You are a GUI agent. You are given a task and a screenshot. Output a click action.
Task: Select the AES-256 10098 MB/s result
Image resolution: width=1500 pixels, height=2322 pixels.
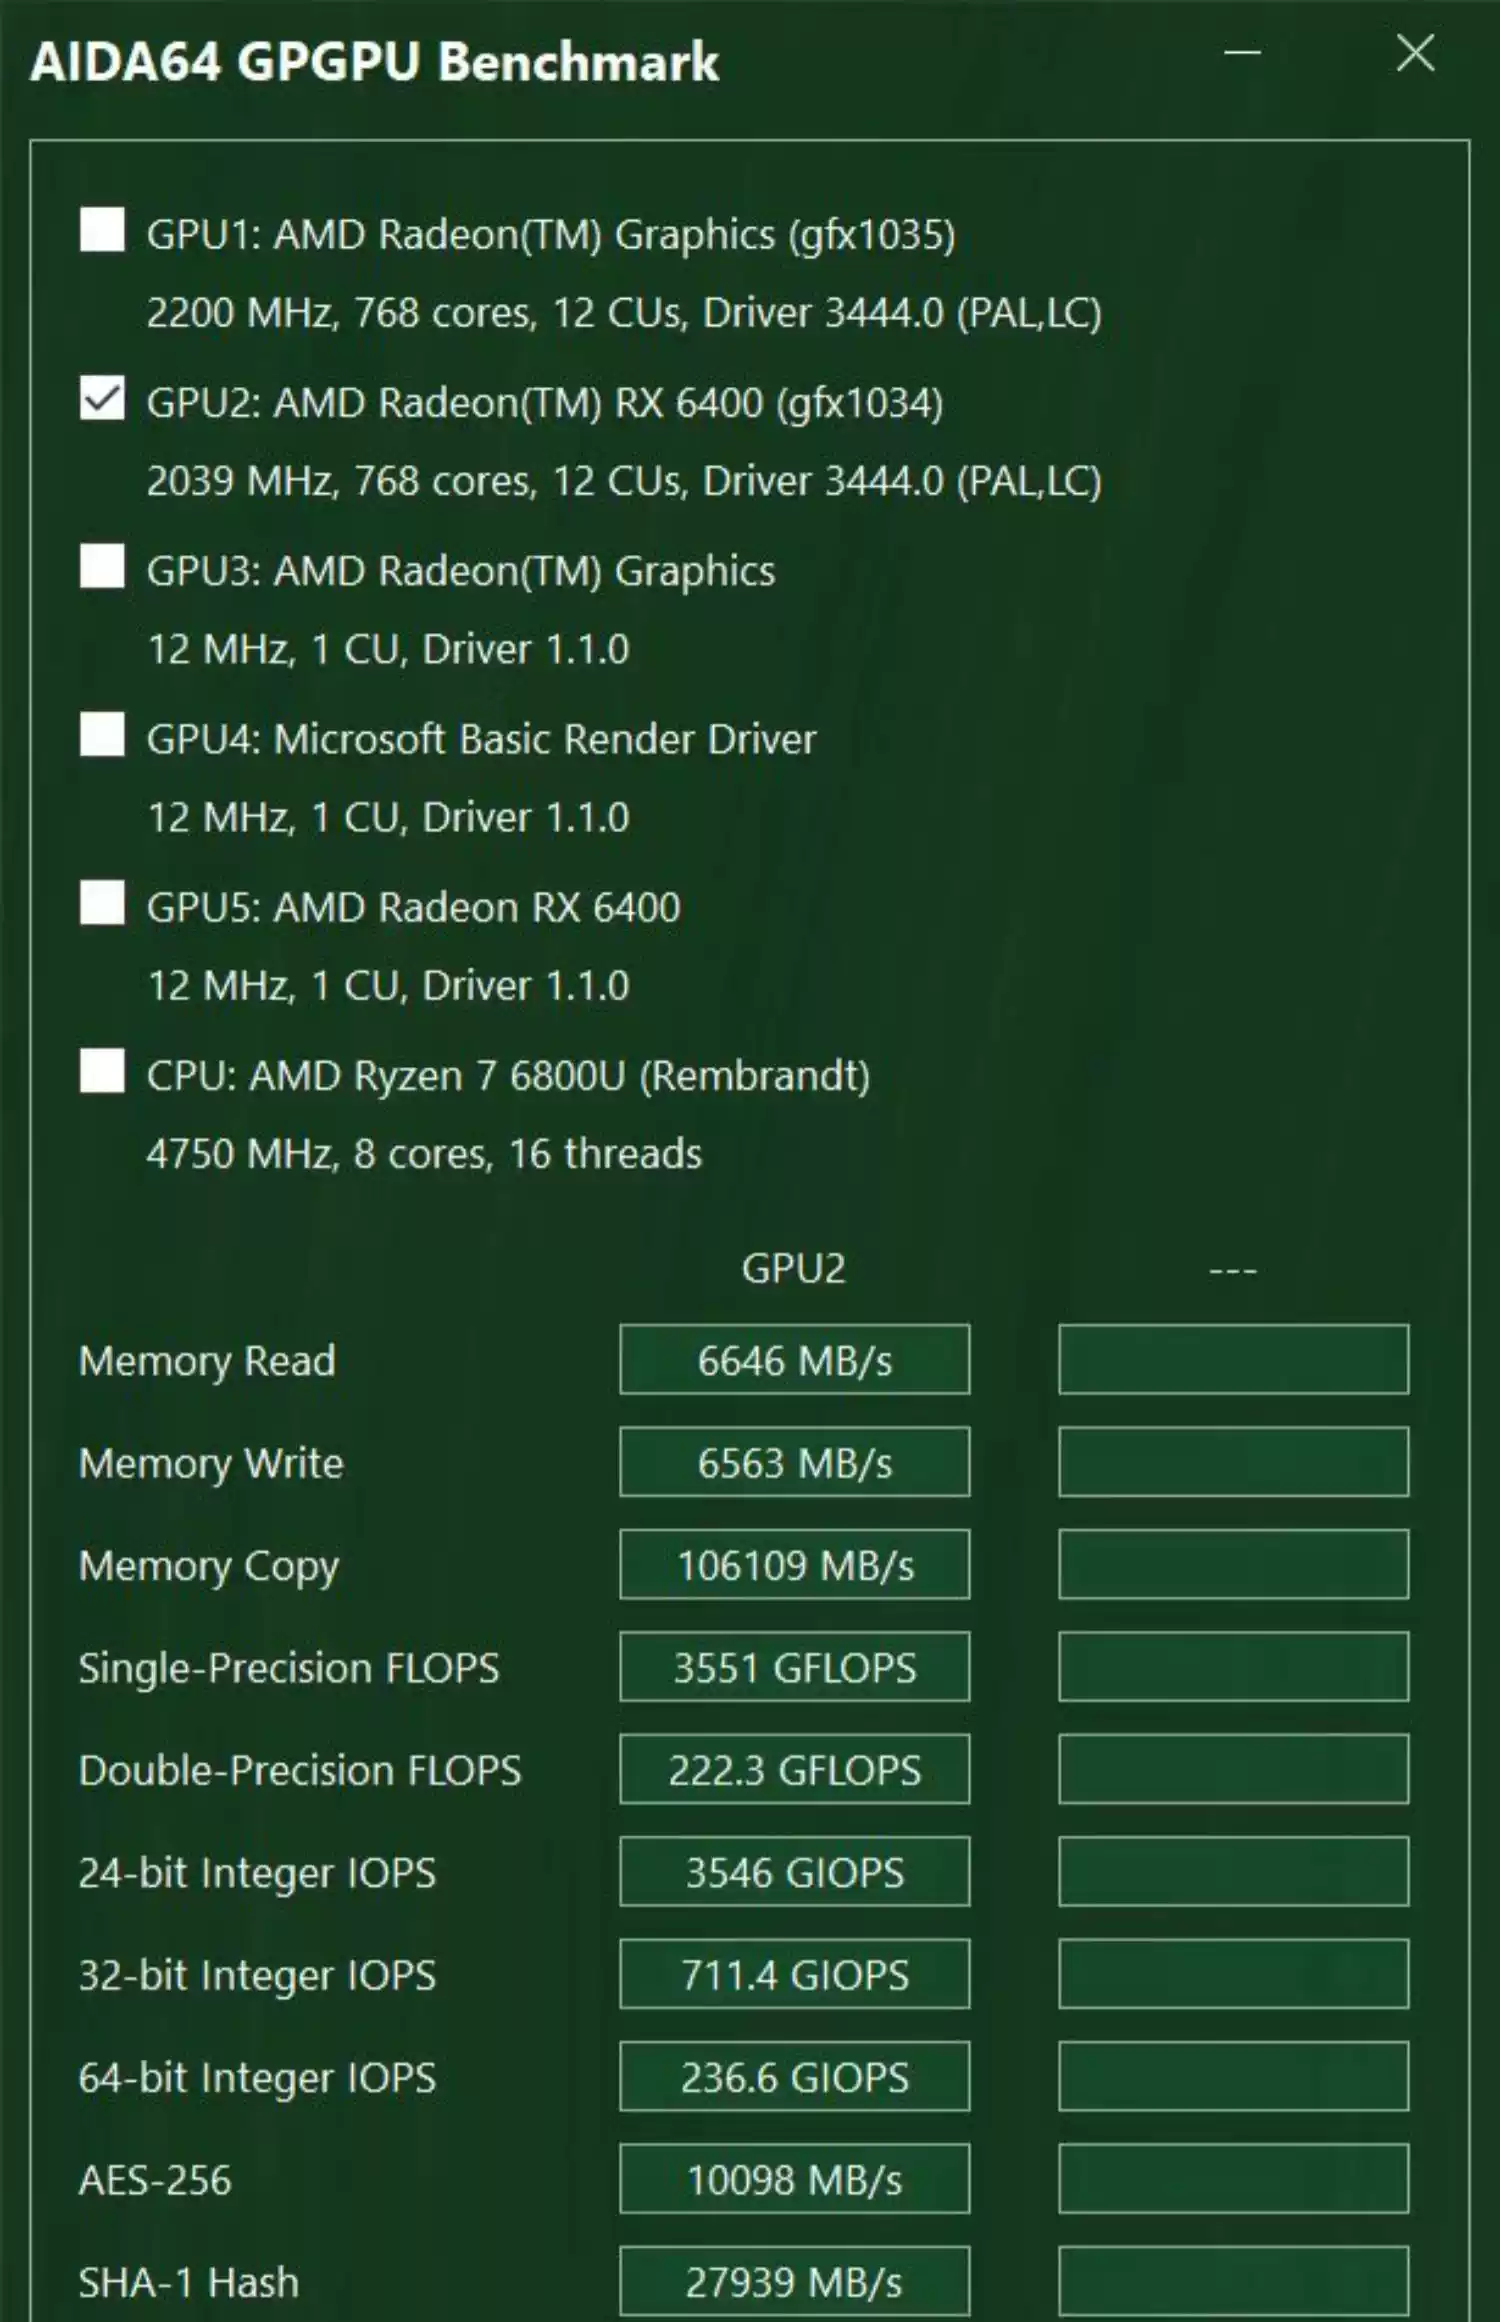794,2179
